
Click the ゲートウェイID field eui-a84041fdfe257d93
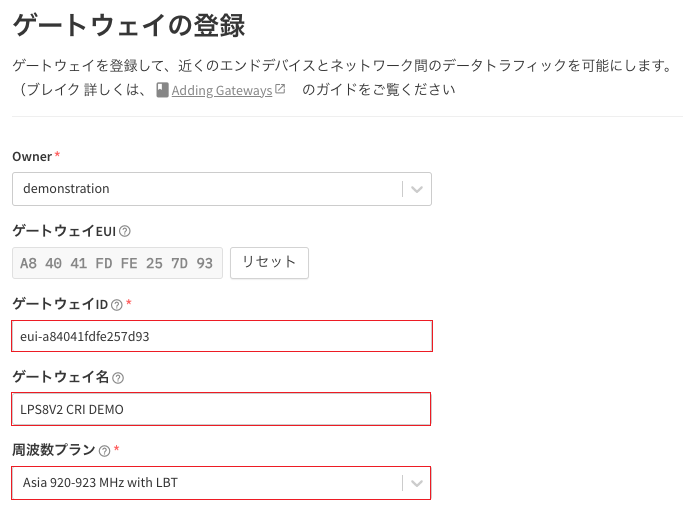coord(222,336)
